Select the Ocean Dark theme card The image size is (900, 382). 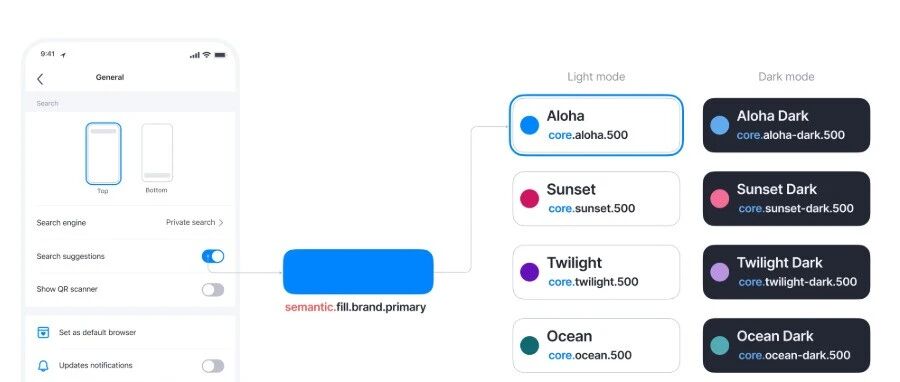786,345
